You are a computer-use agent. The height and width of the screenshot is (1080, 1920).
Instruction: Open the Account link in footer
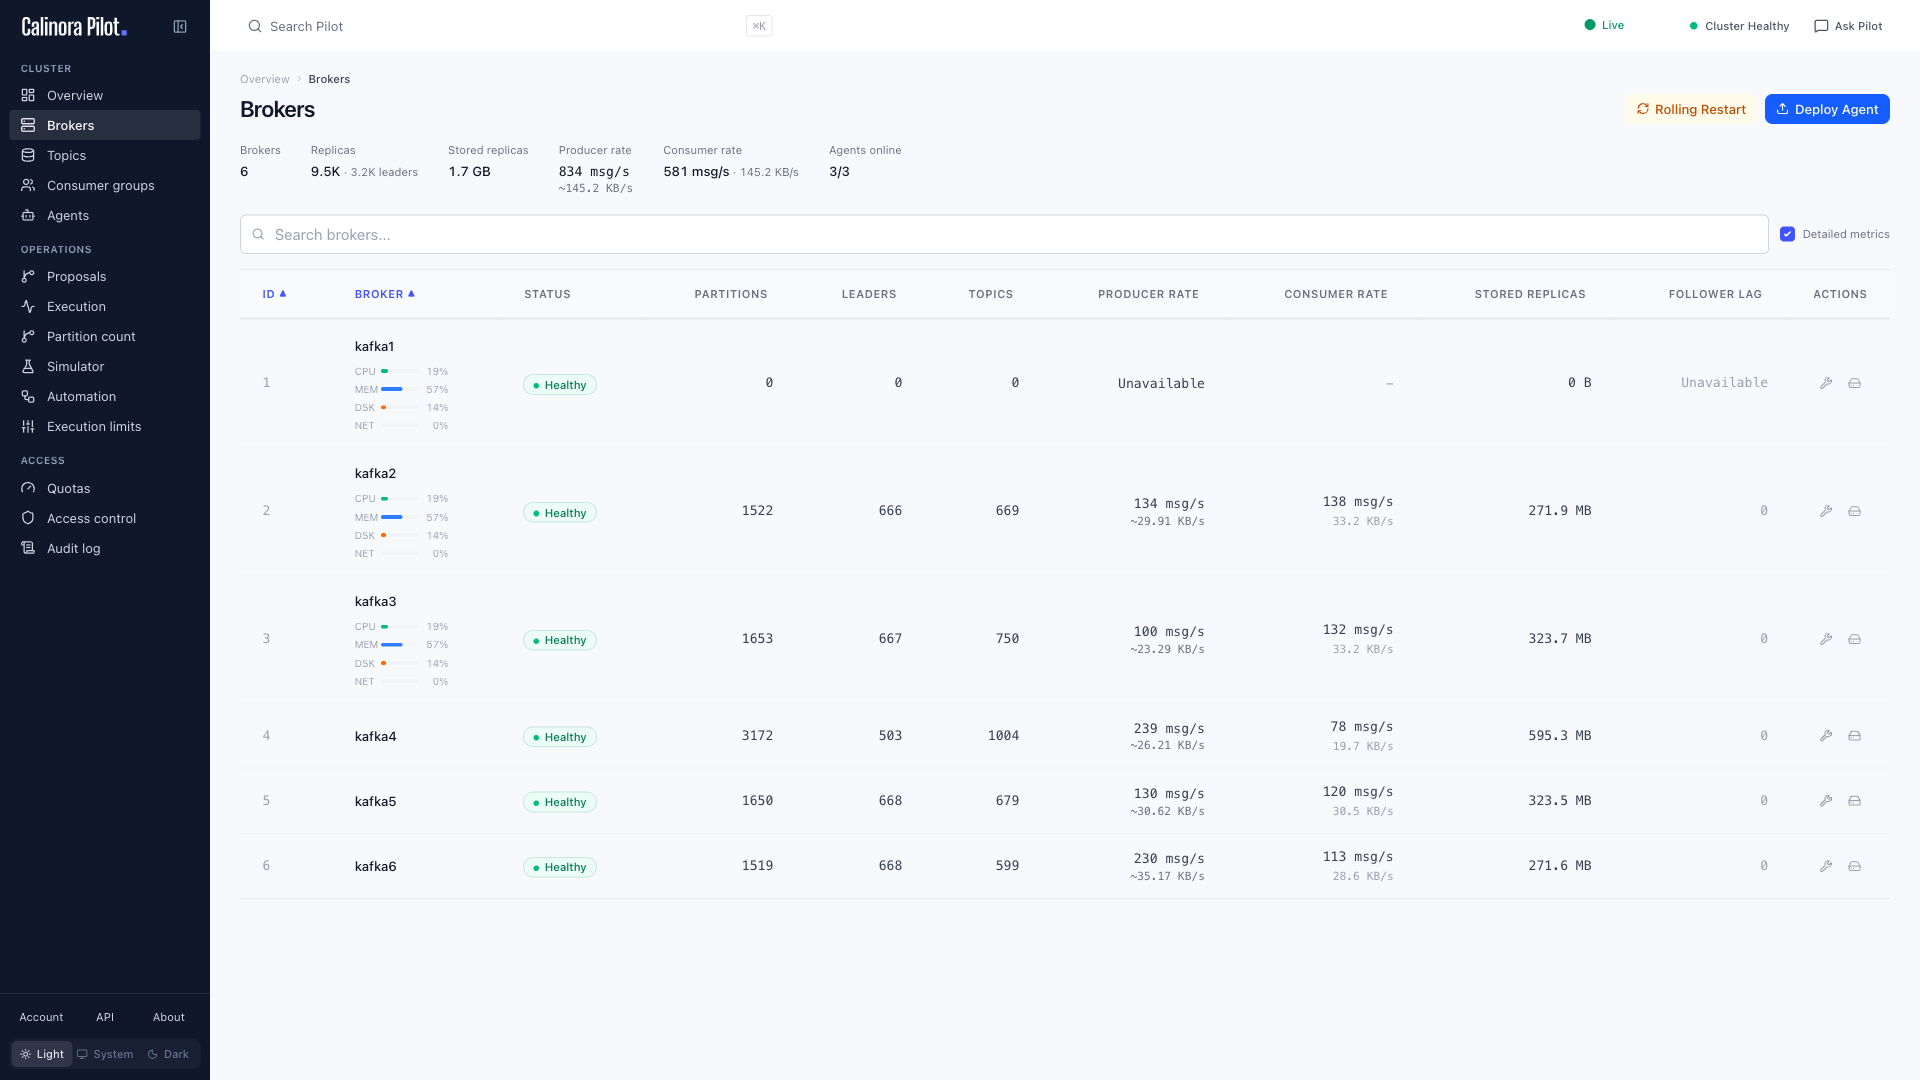(x=41, y=1017)
